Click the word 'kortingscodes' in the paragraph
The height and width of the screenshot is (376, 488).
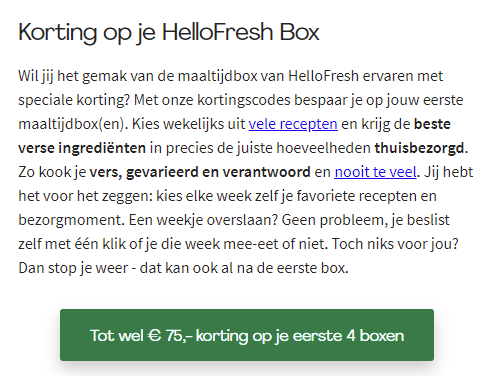244,100
